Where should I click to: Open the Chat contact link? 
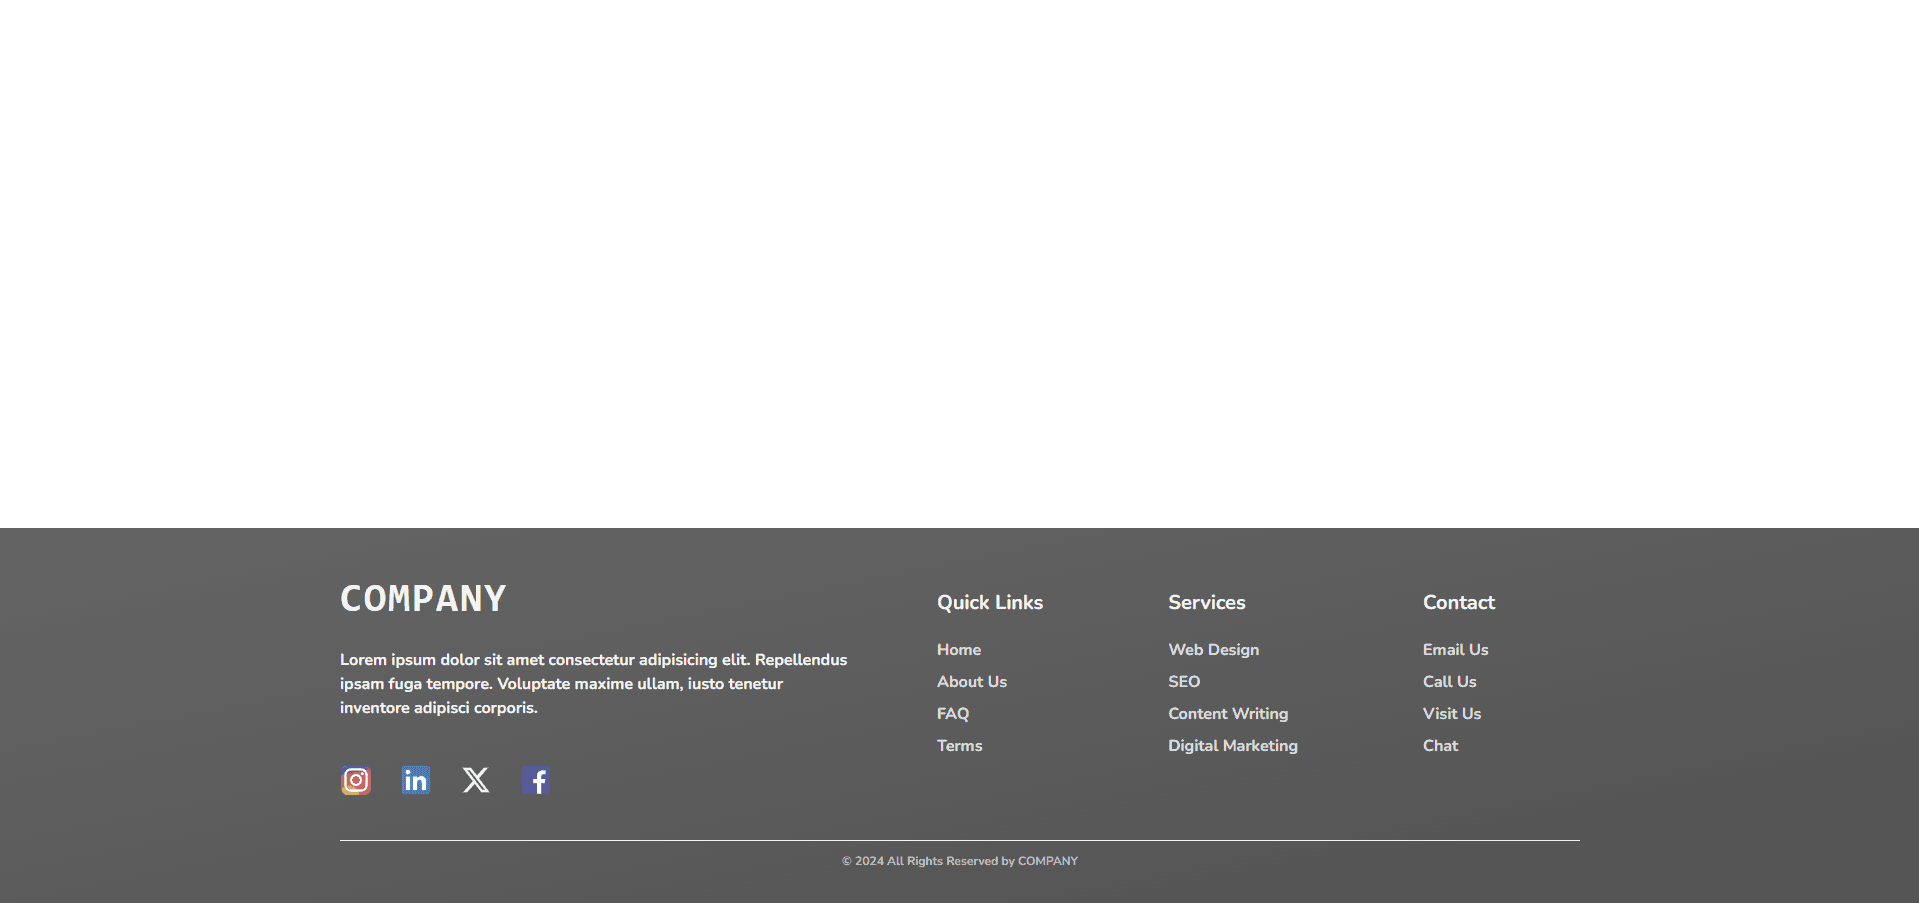pyautogui.click(x=1441, y=746)
